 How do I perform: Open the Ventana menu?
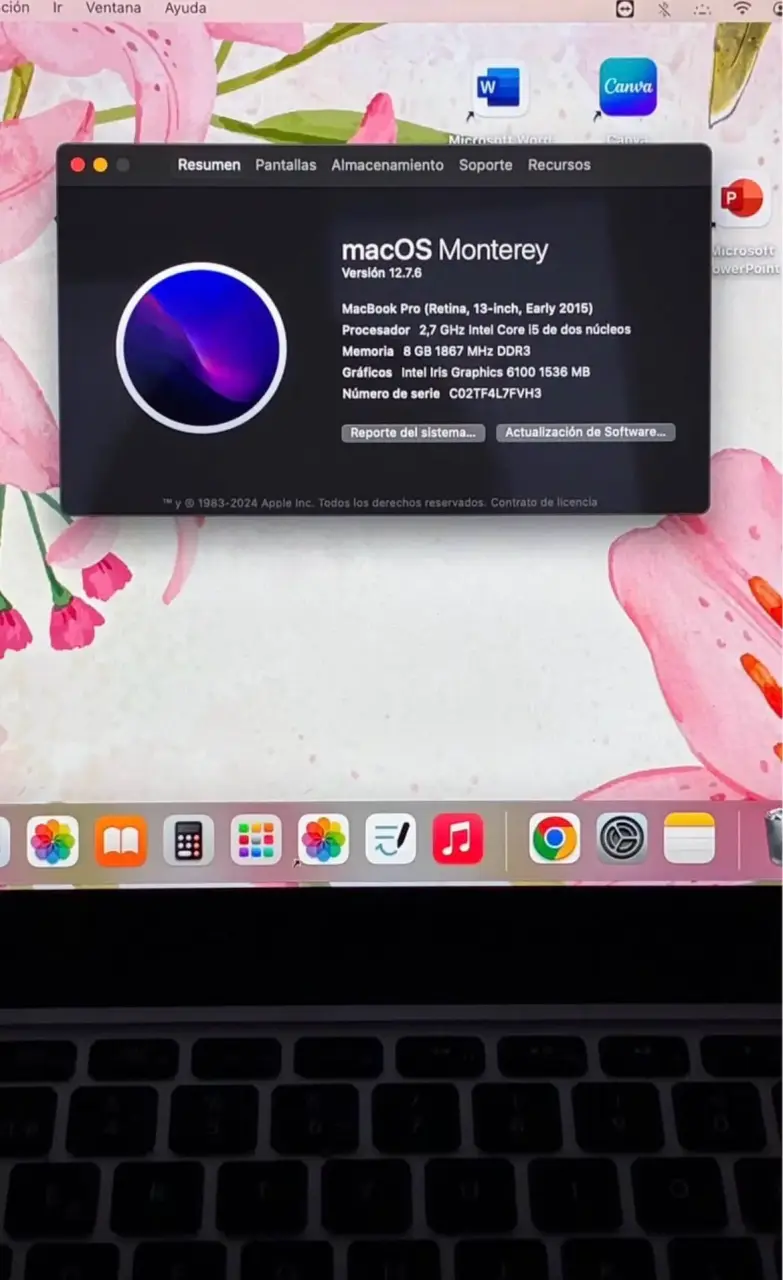[113, 8]
